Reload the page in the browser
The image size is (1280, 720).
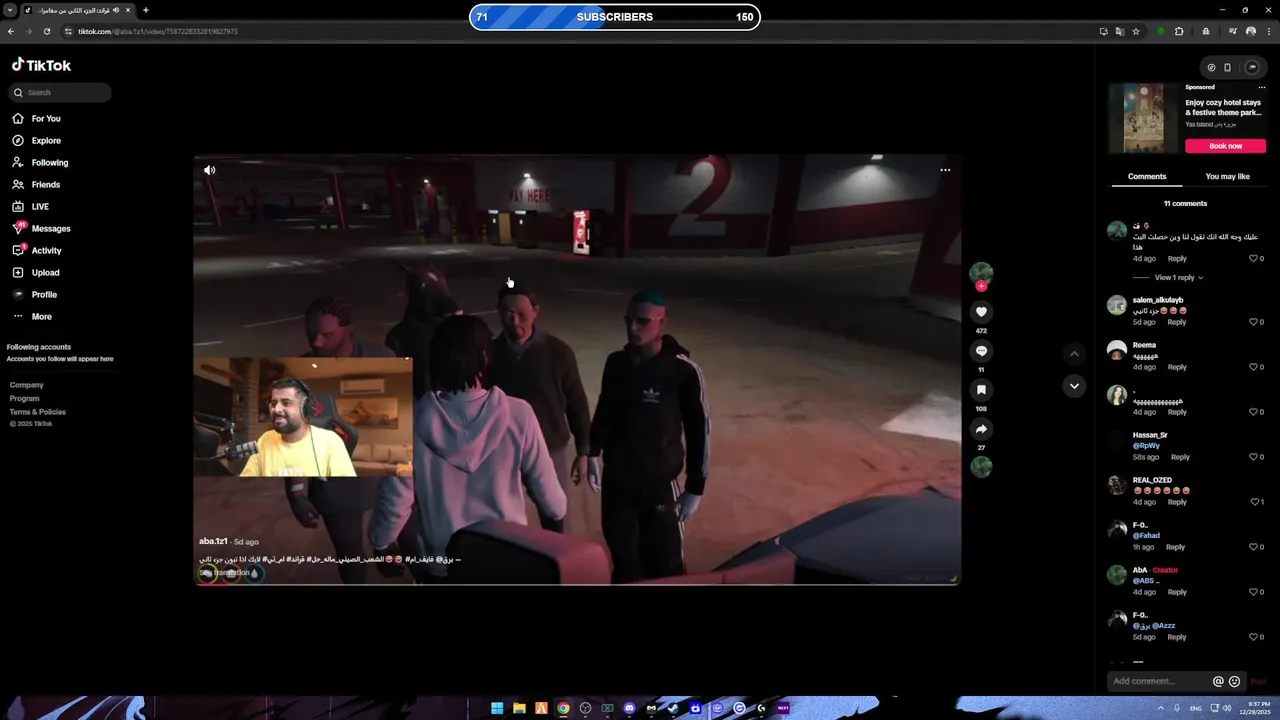tap(46, 31)
